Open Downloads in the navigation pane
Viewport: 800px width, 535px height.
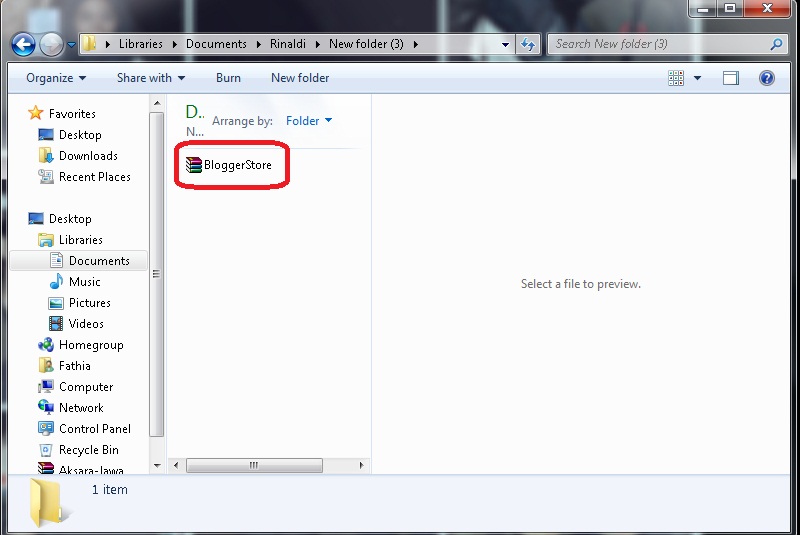(x=88, y=156)
